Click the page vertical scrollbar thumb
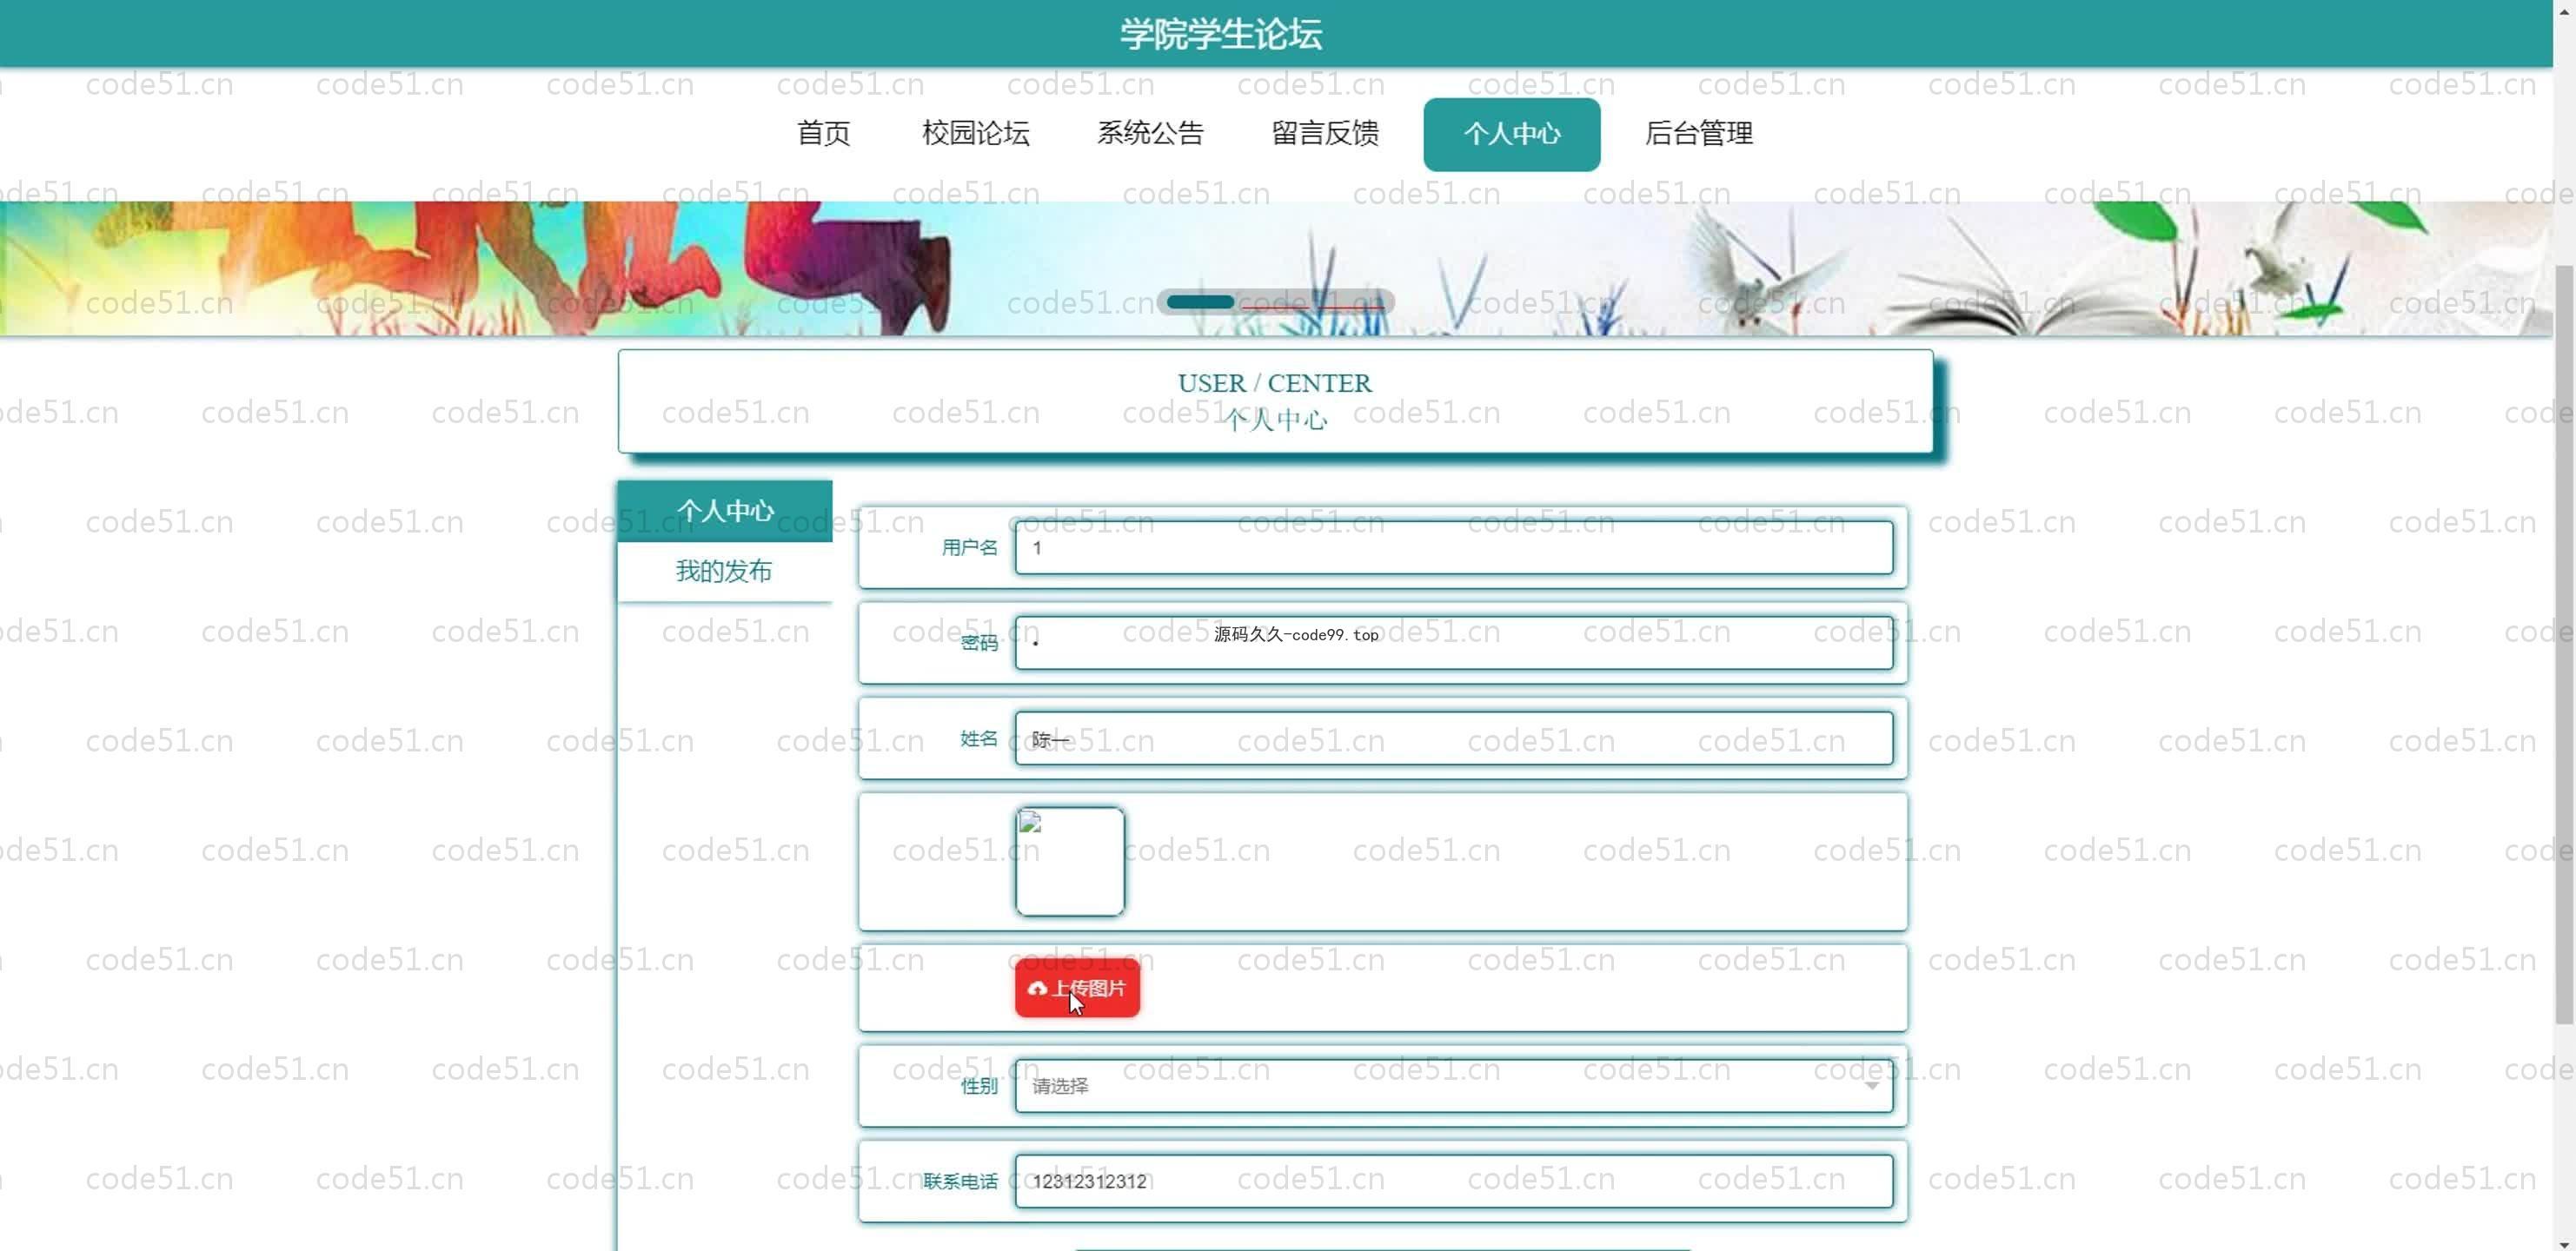This screenshot has width=2576, height=1251. pos(2564,645)
